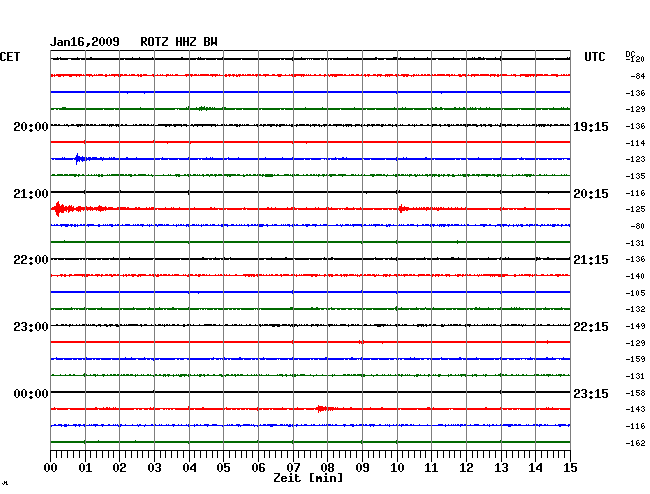
Task: Click the 21:15 UTC time label
Action: (591, 260)
